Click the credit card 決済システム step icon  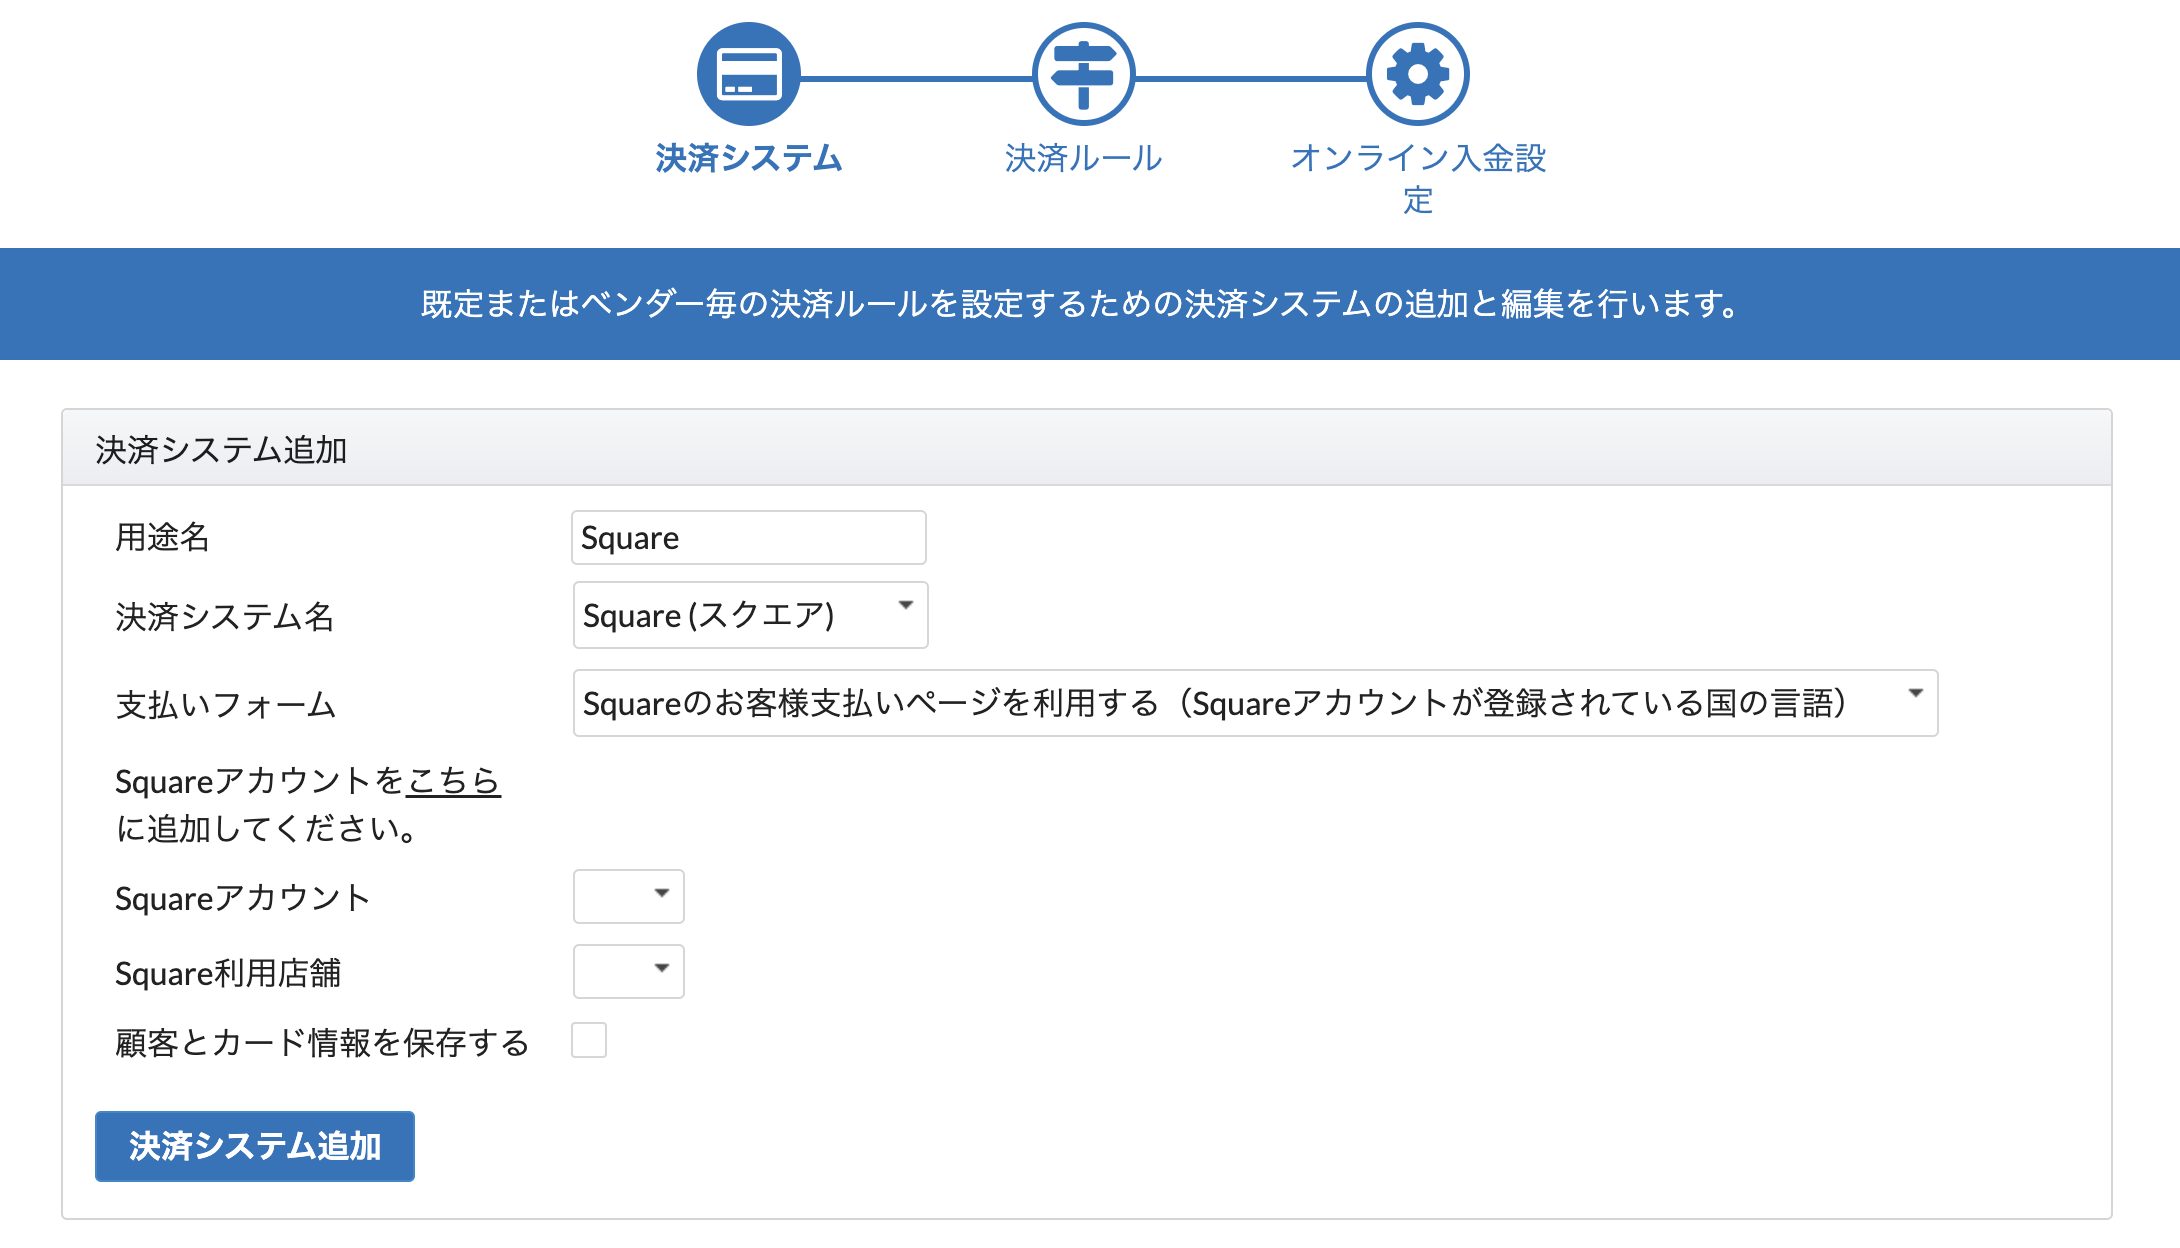pos(748,74)
